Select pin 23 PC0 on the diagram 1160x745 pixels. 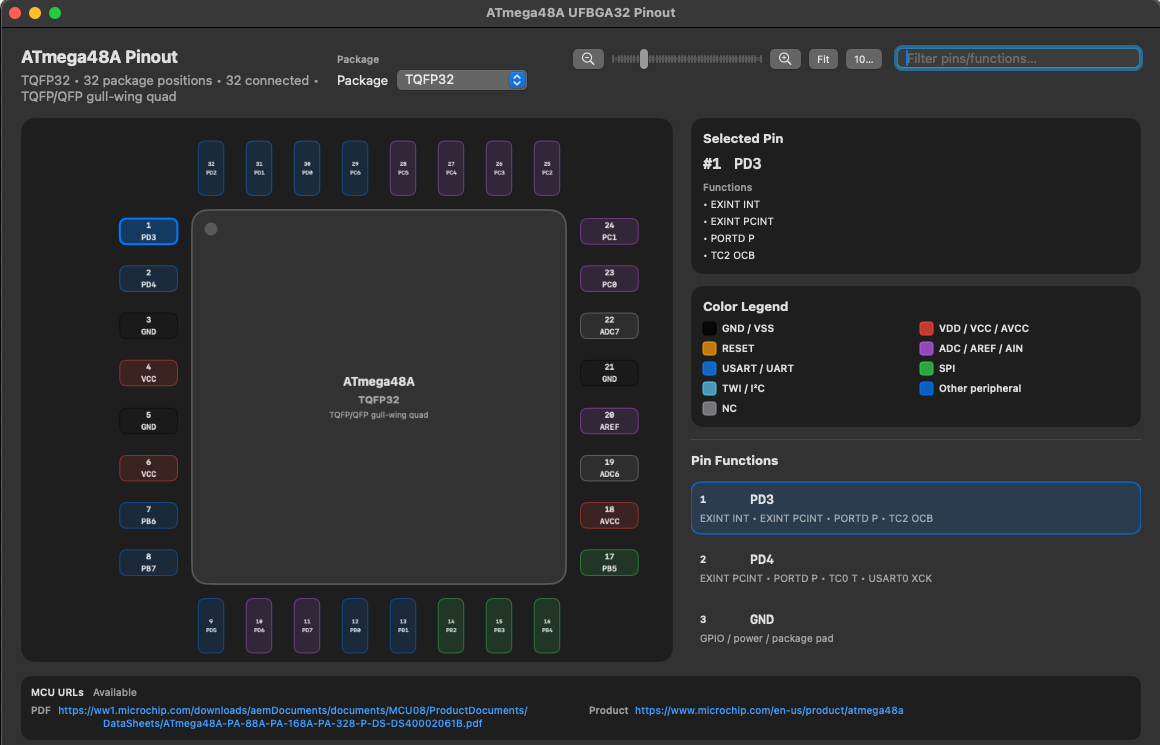coord(610,279)
